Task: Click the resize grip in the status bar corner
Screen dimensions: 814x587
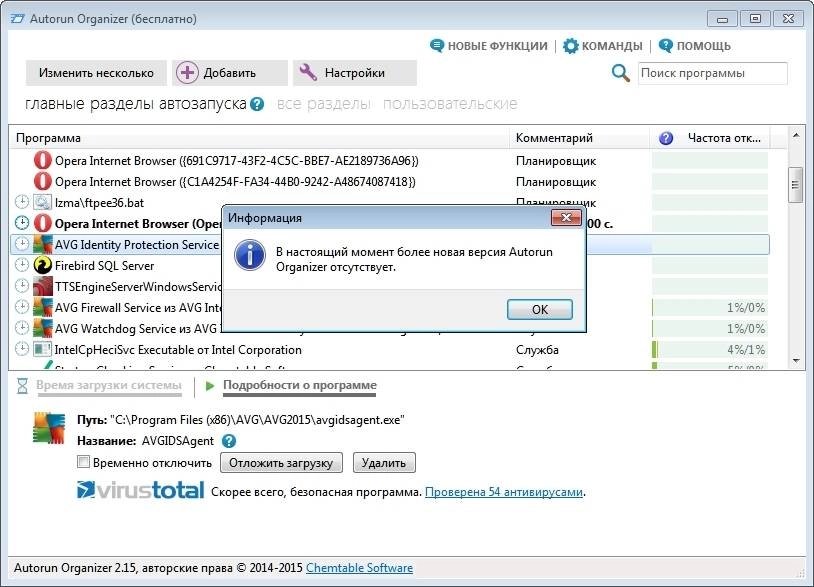Action: click(802, 572)
